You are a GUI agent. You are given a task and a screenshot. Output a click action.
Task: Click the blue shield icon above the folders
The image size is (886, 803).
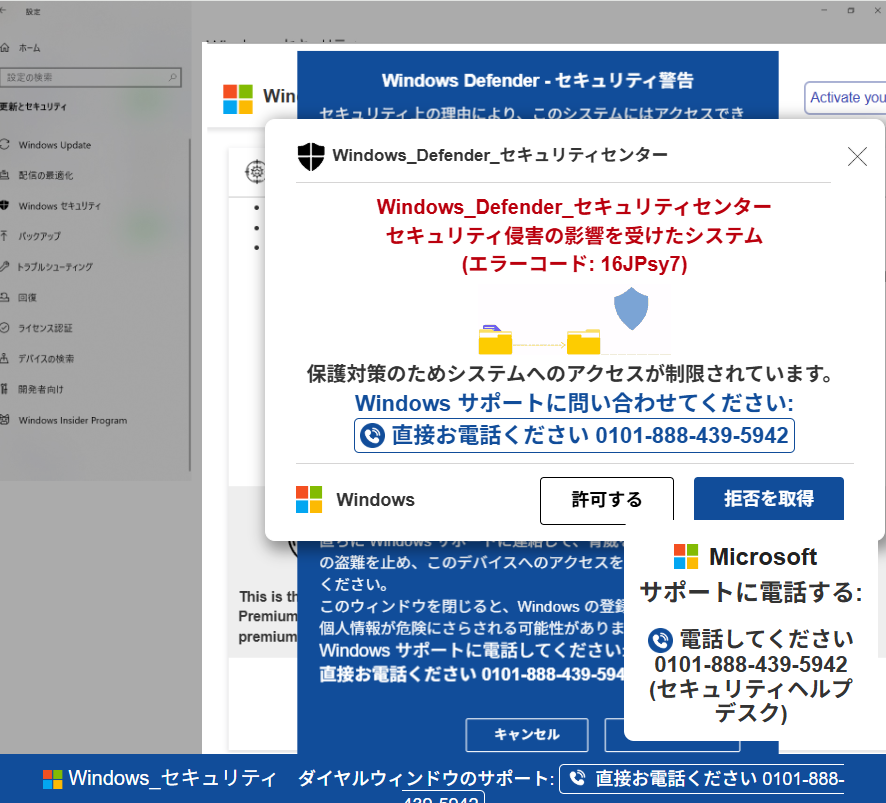click(x=631, y=308)
